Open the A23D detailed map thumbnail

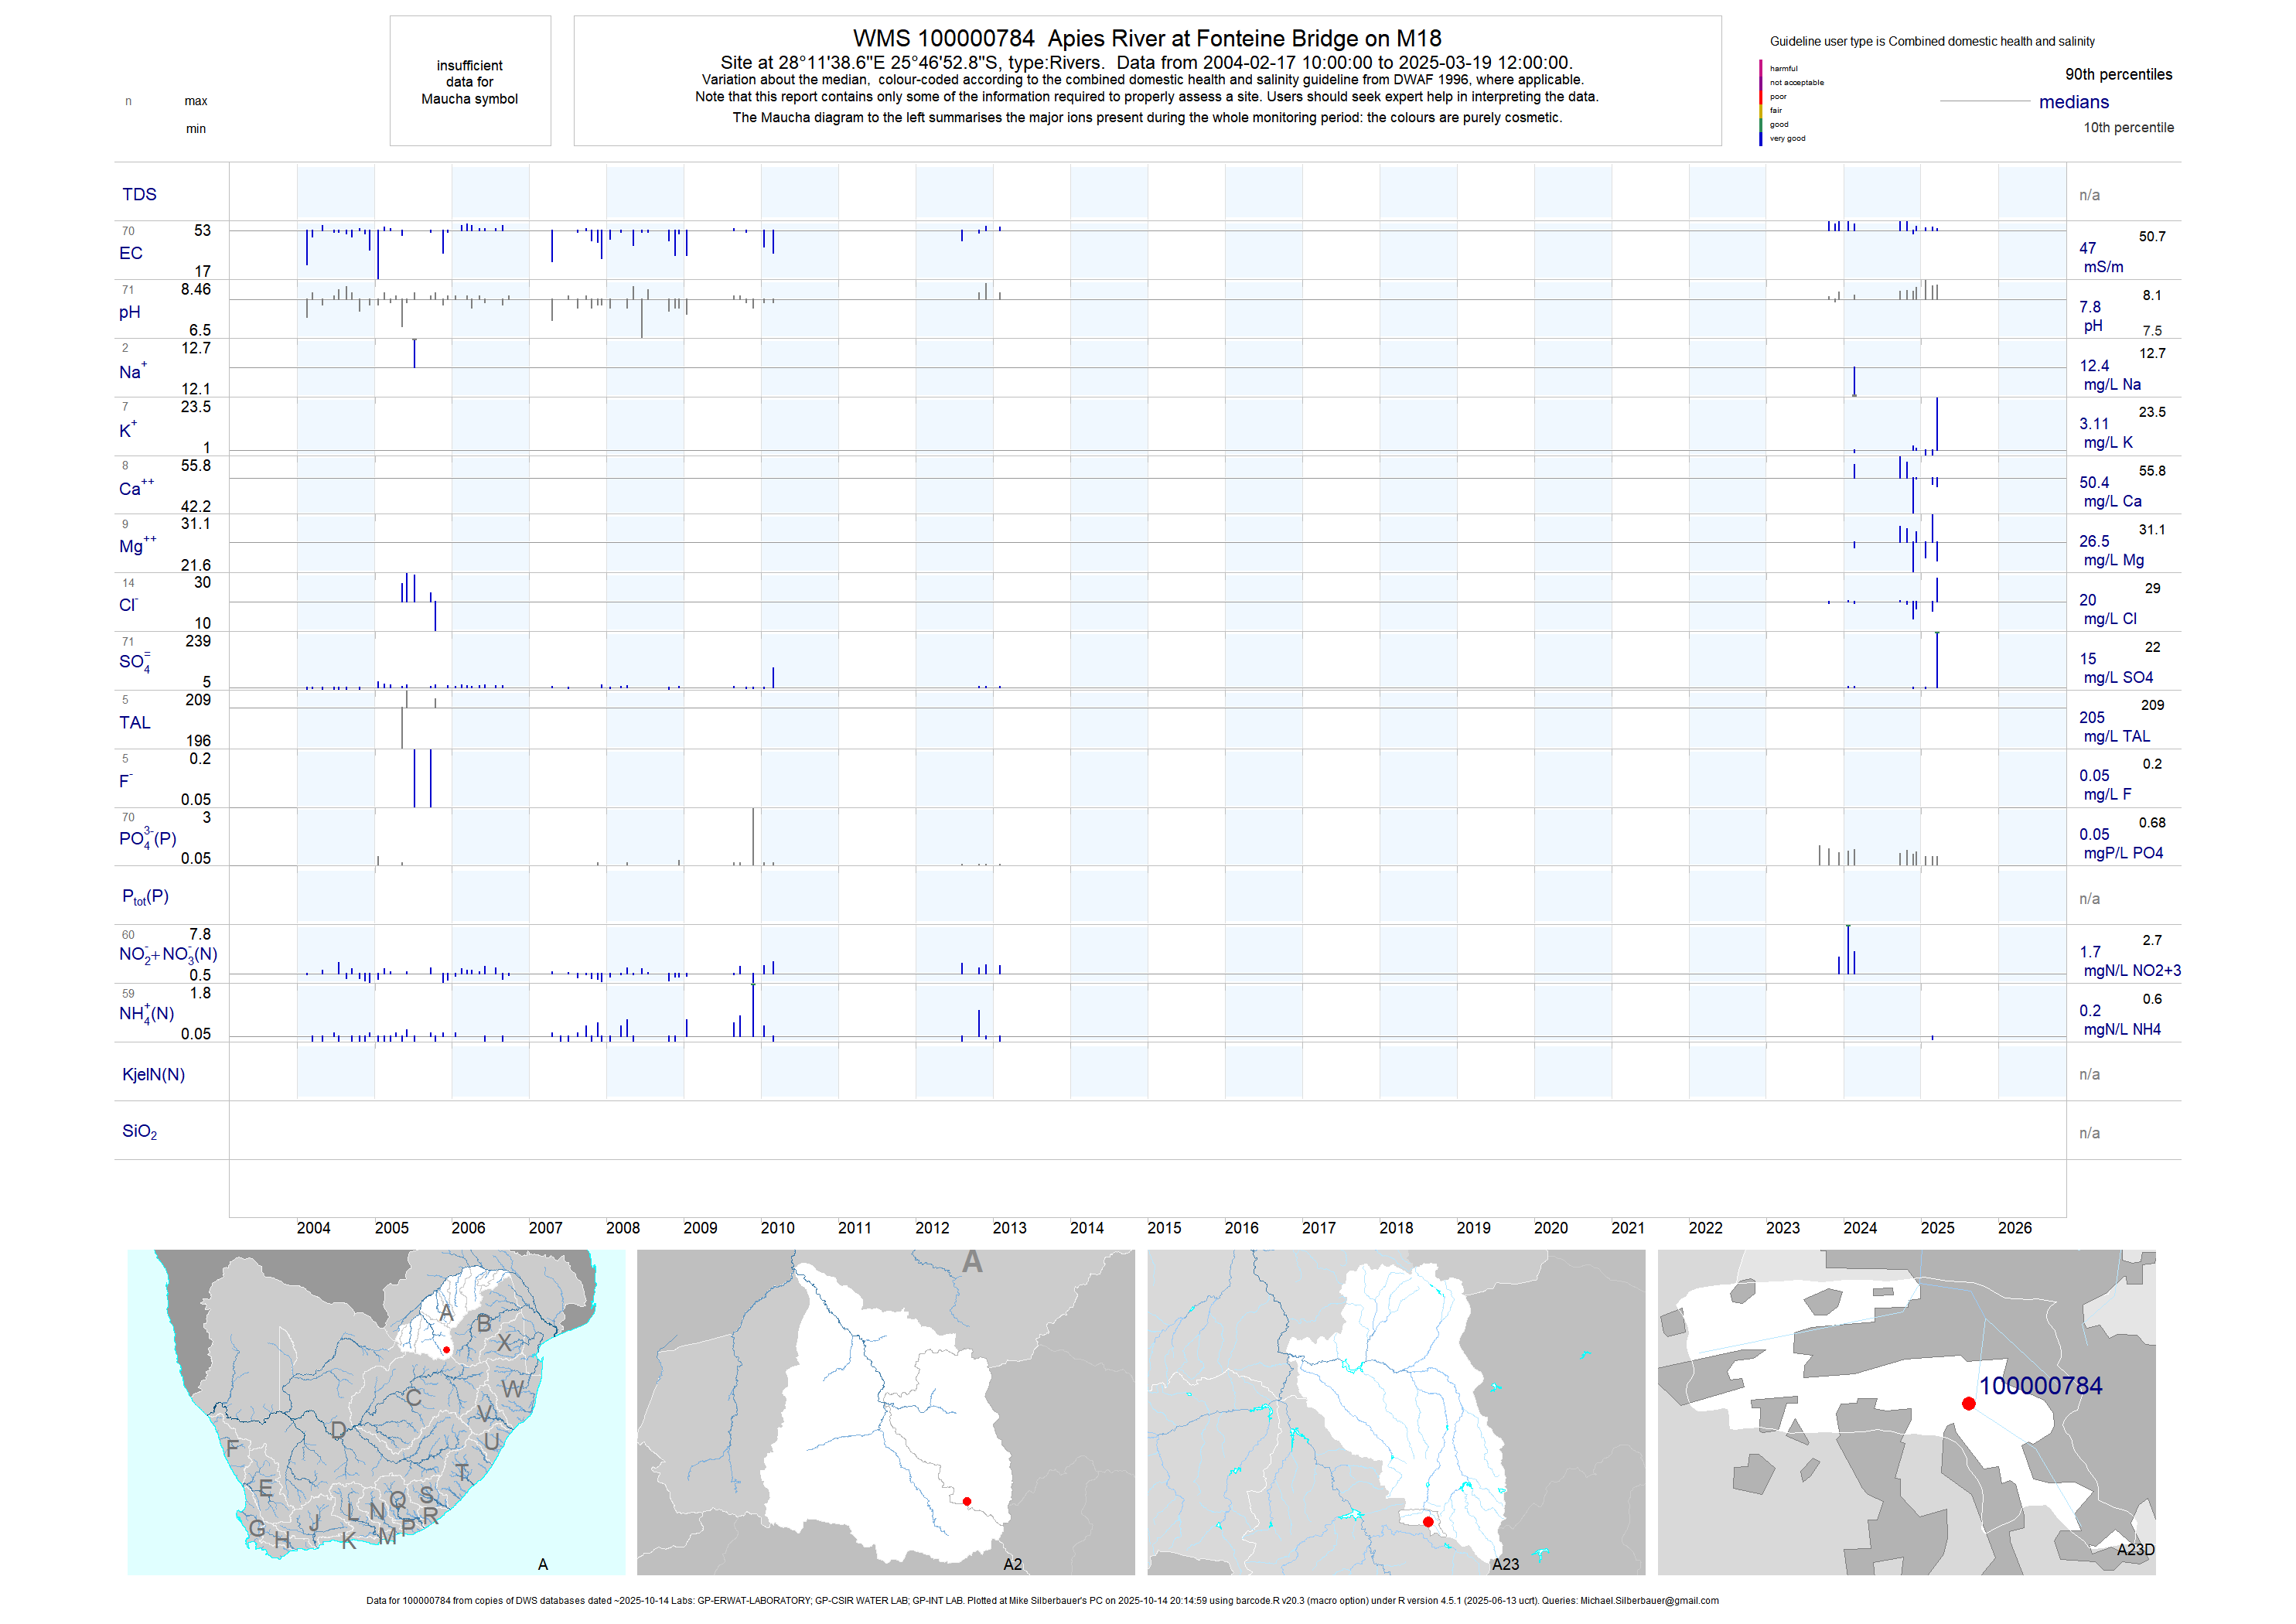1906,1412
